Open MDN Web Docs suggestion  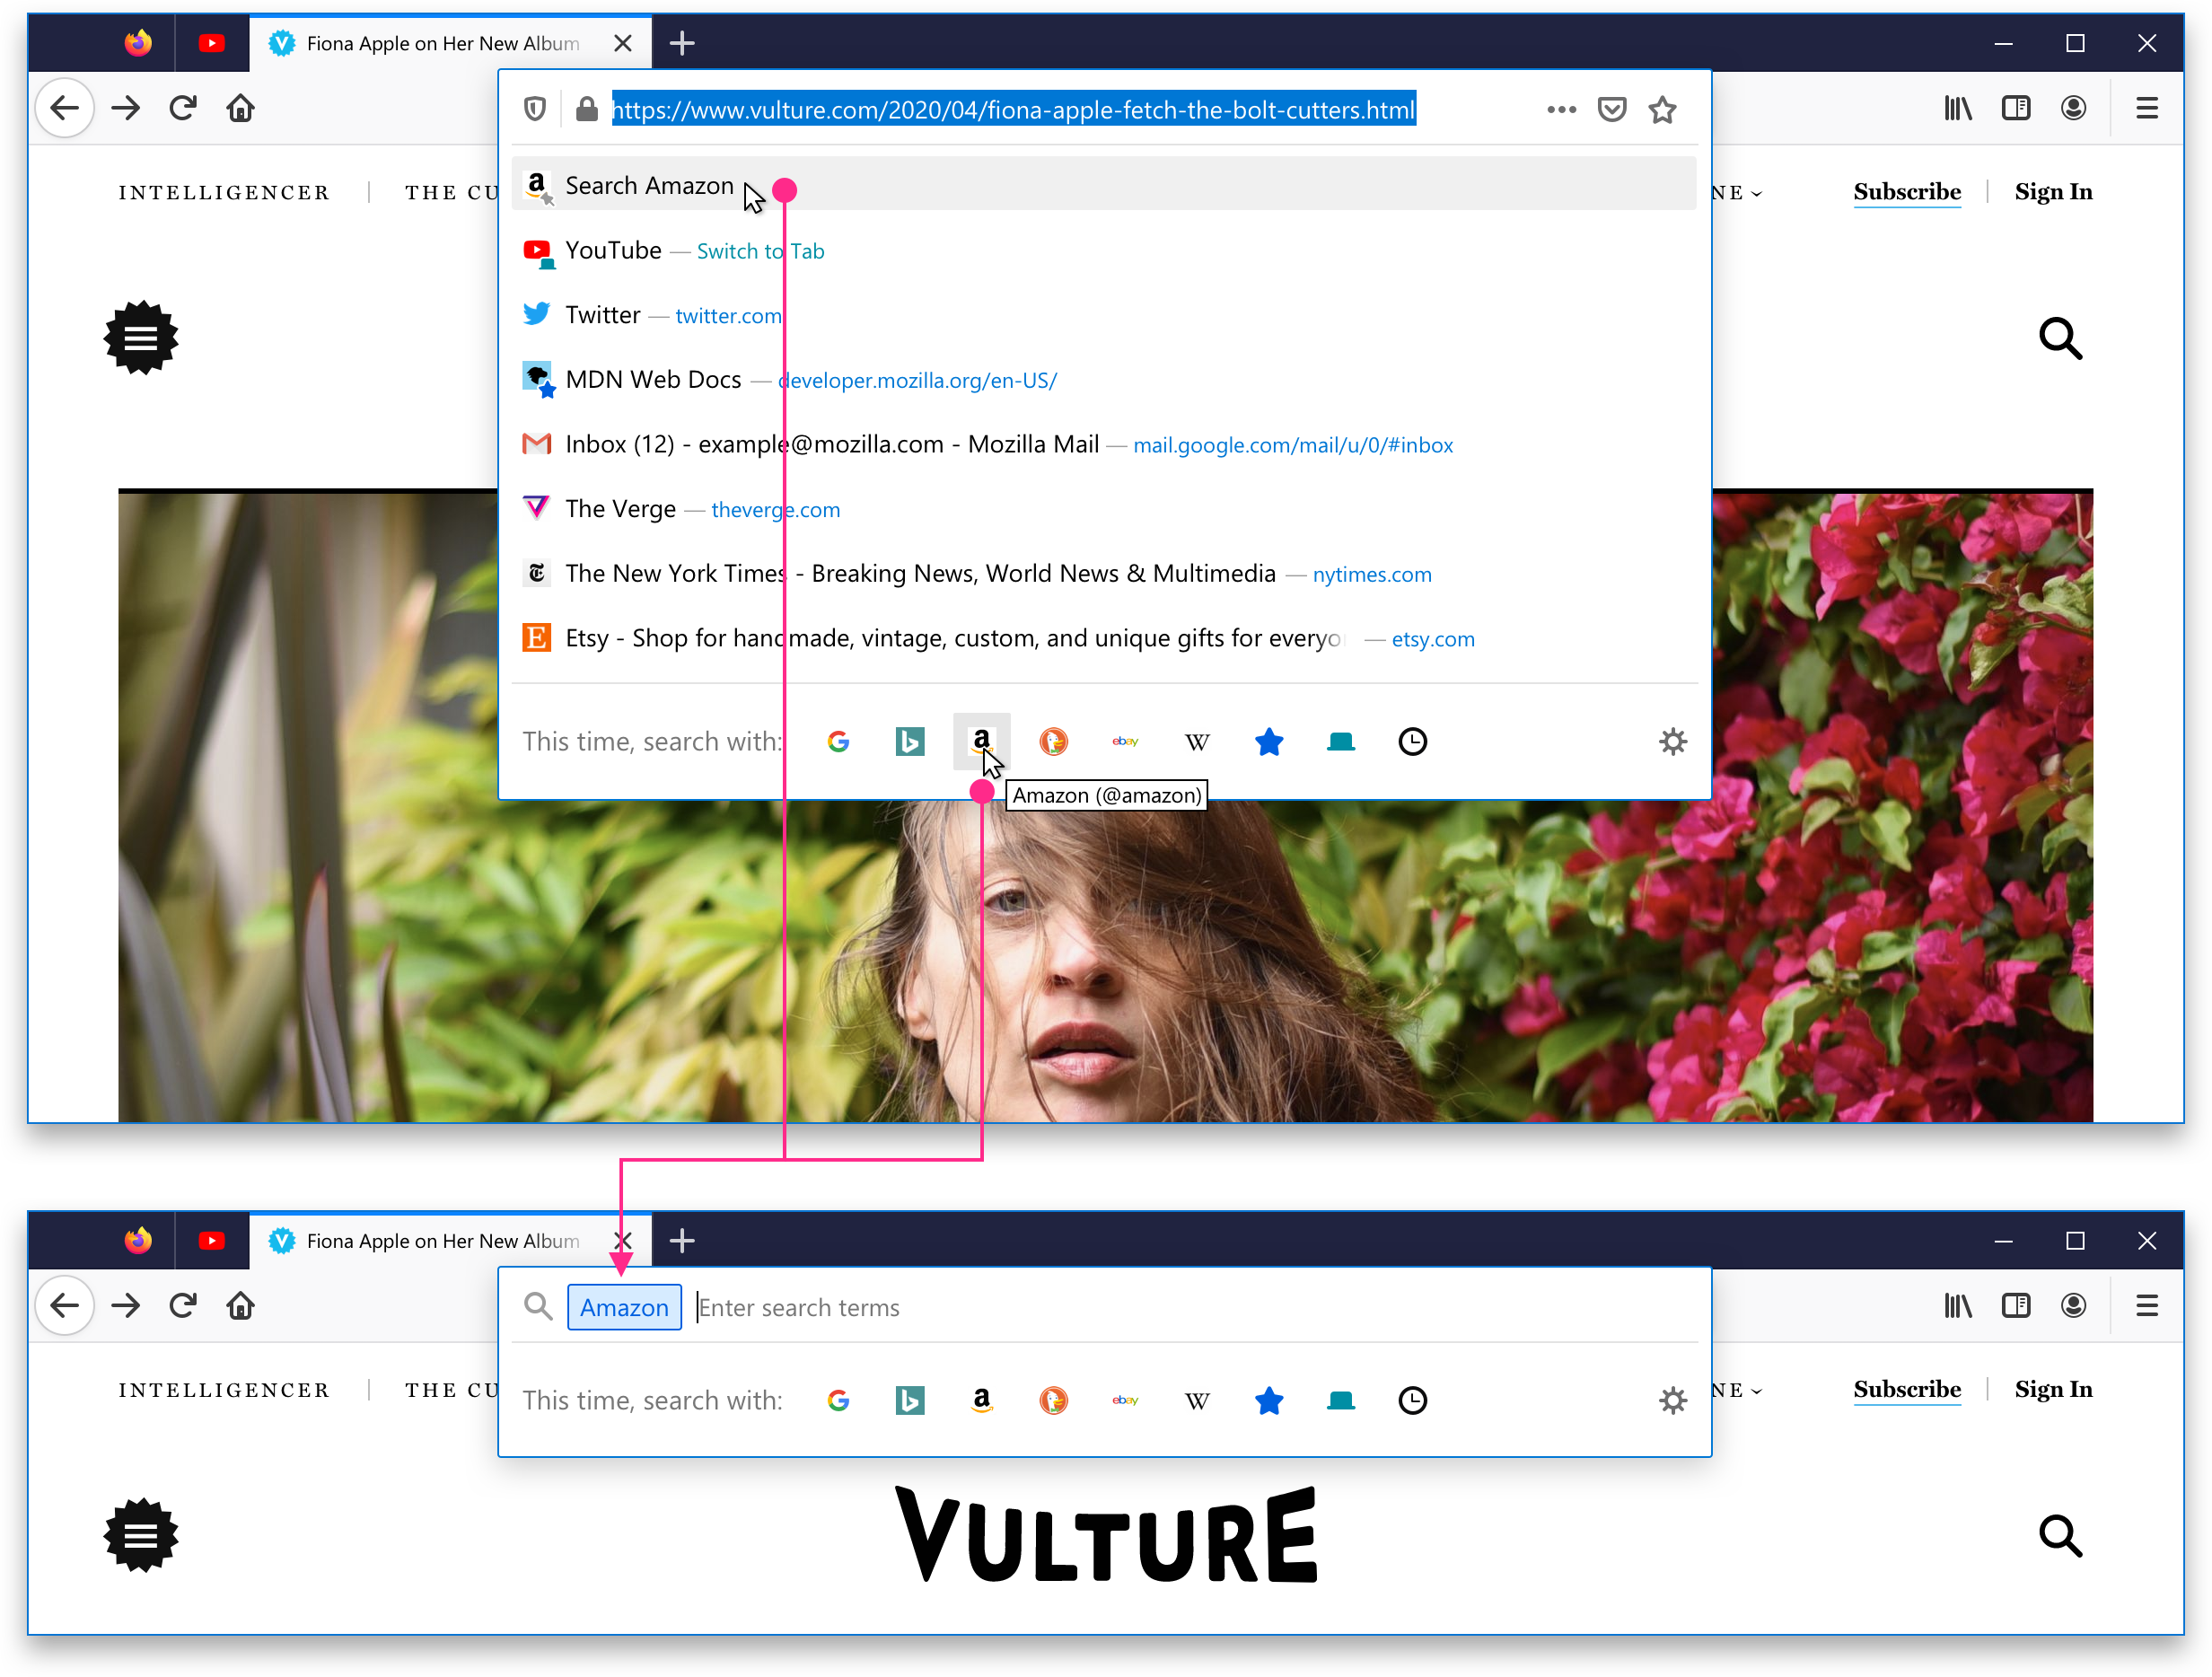click(x=1104, y=380)
